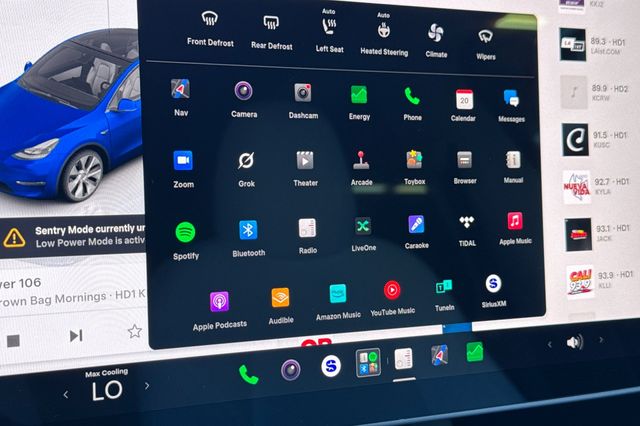Viewport: 640px width, 426px height.
Task: Decrease volume with left chevron
Action: point(550,345)
